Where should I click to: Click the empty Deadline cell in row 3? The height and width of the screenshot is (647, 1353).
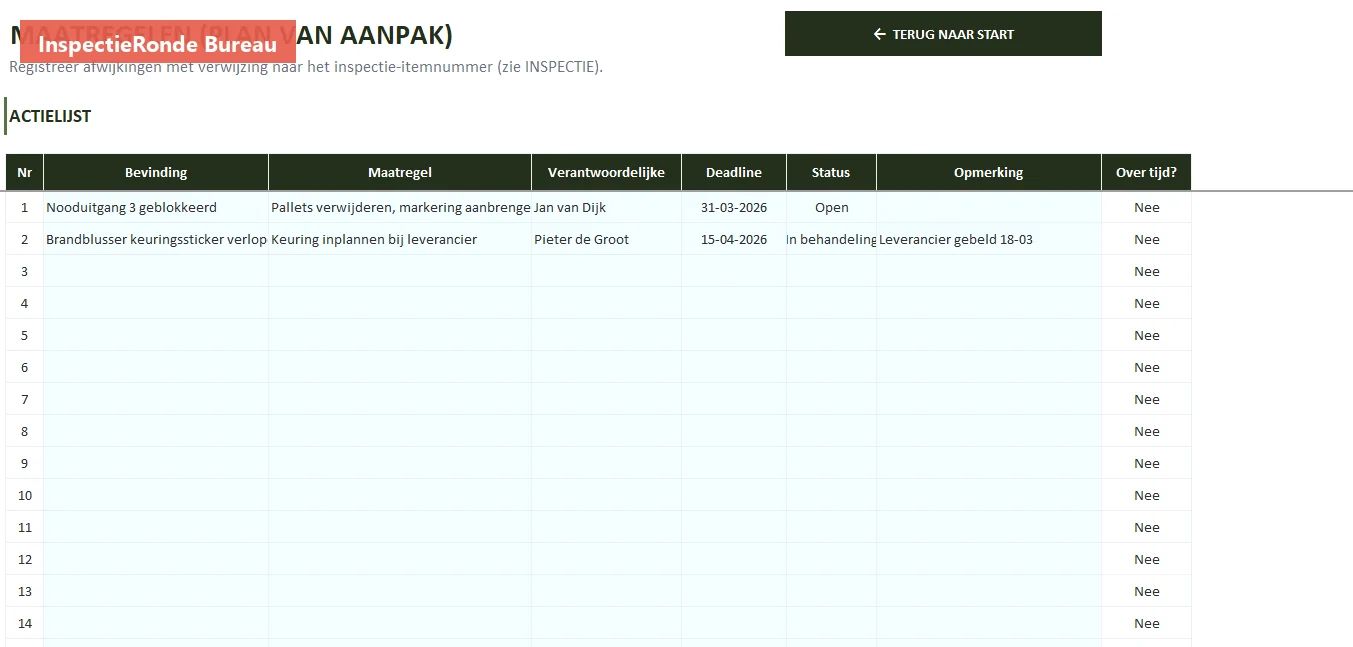click(x=734, y=271)
